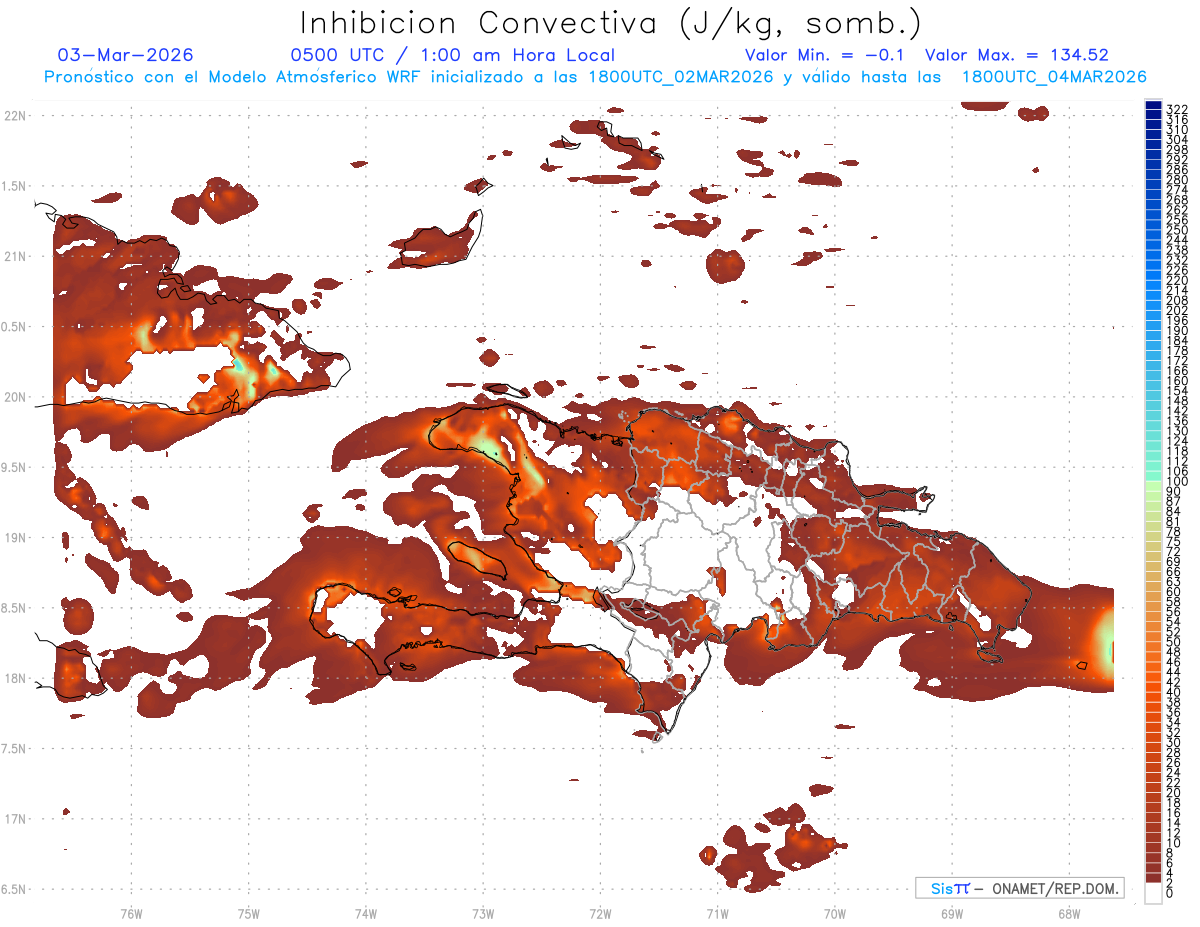Click the "20N" latitude label

click(x=16, y=397)
